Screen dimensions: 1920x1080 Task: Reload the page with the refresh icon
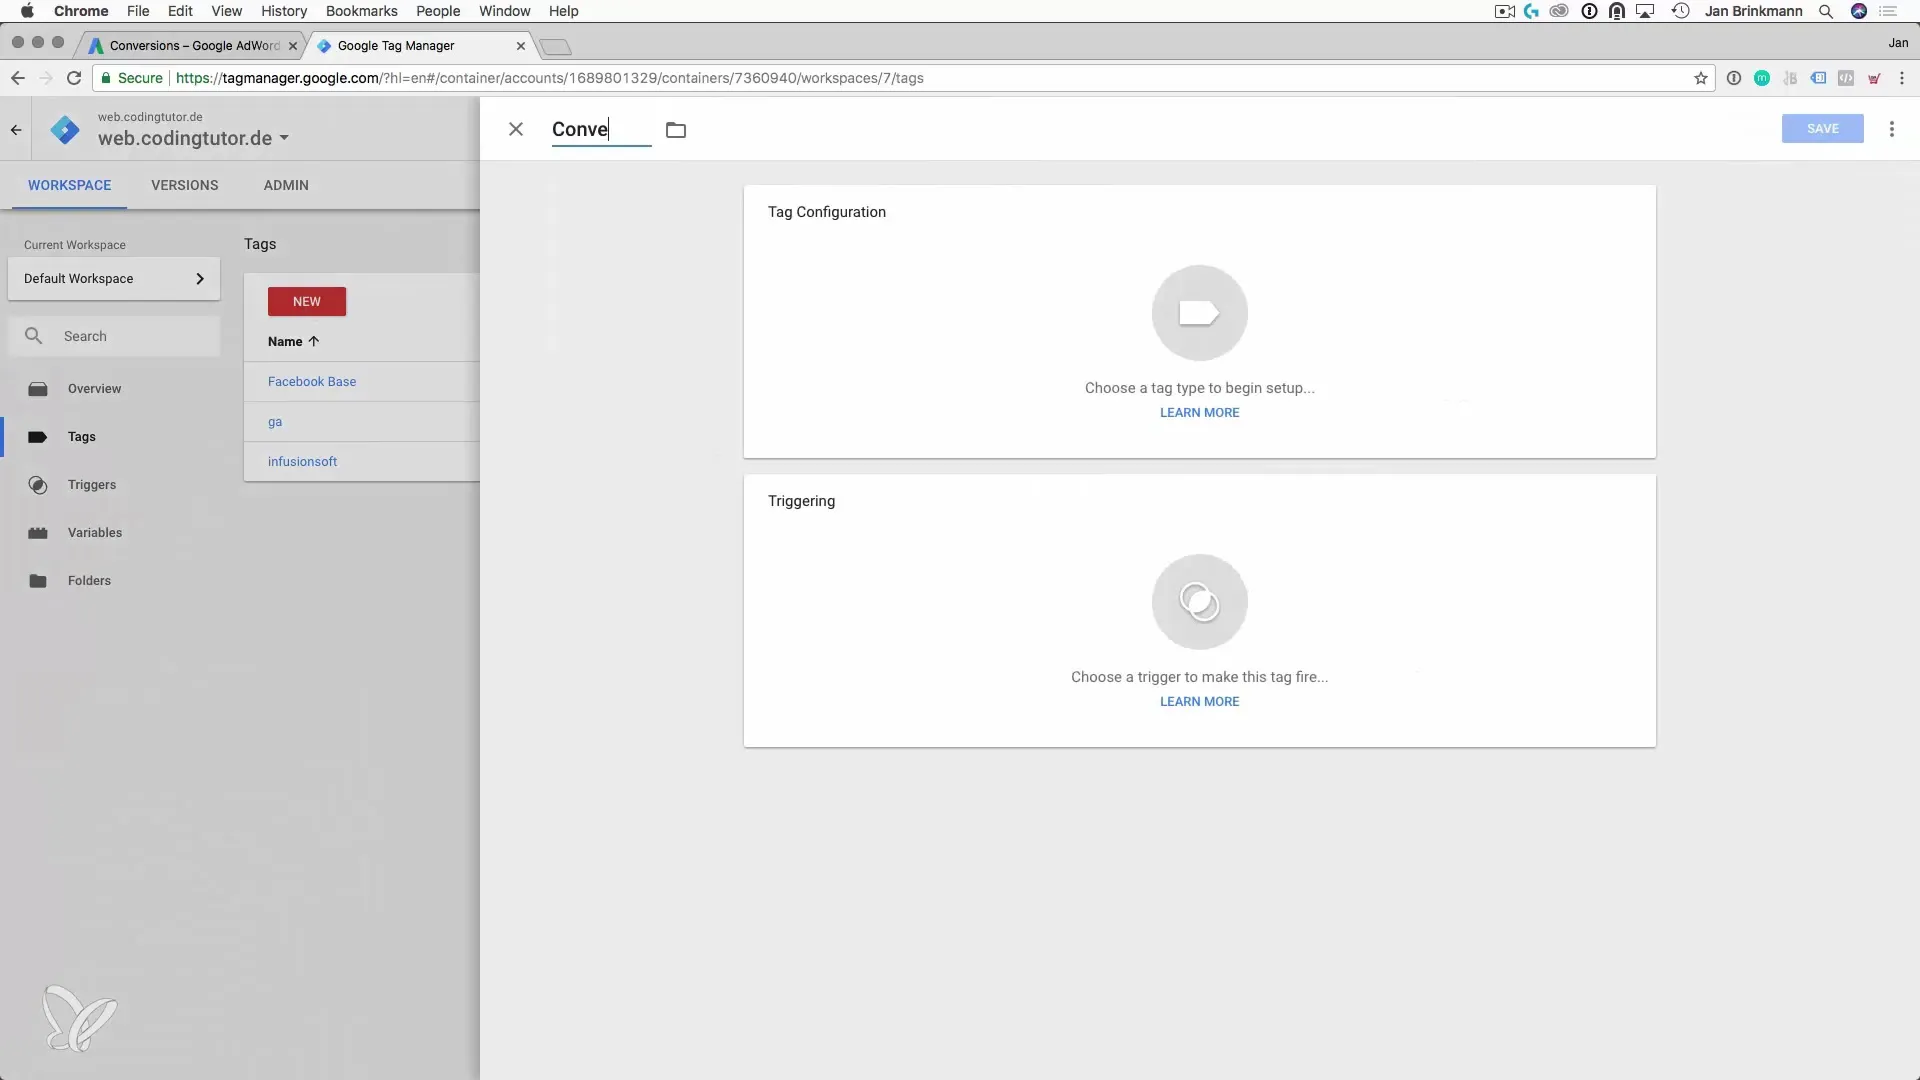point(74,78)
